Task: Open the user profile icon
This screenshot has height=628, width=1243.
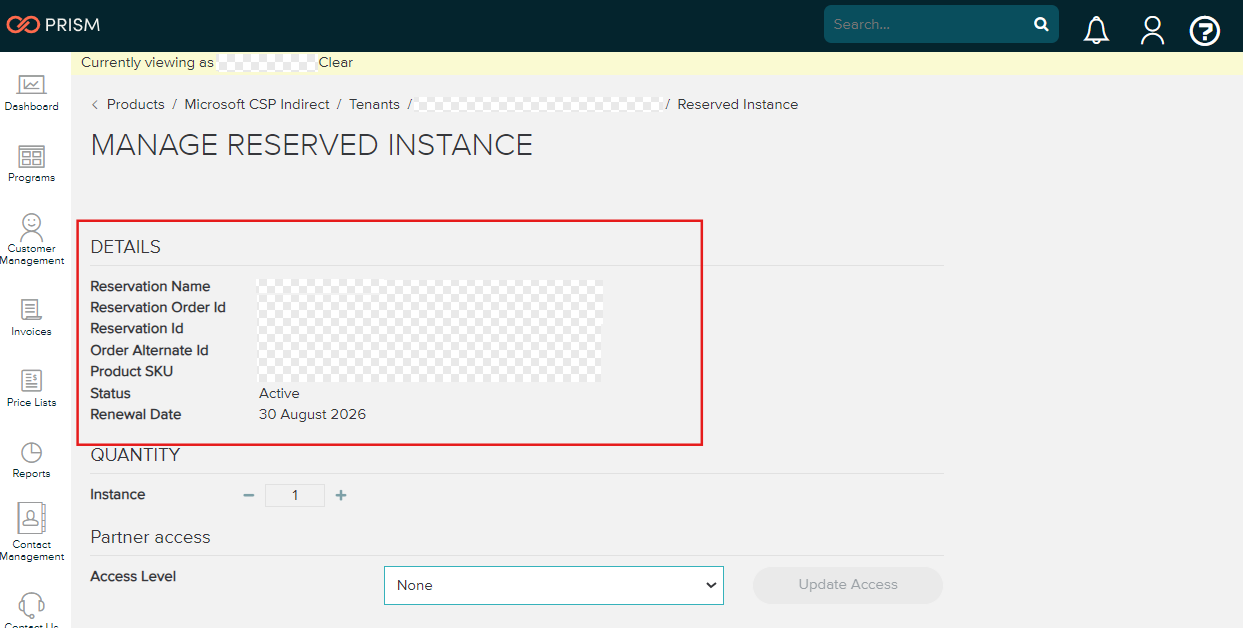Action: (1152, 30)
